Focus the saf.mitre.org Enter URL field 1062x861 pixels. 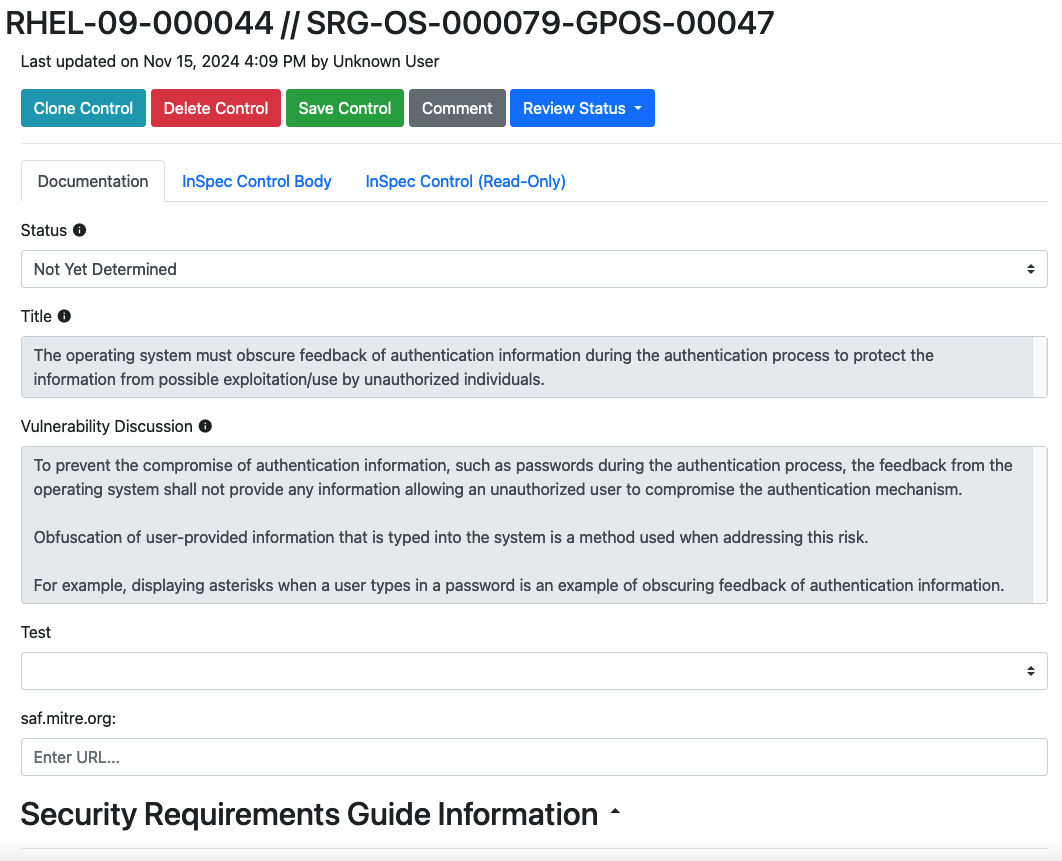(x=534, y=757)
